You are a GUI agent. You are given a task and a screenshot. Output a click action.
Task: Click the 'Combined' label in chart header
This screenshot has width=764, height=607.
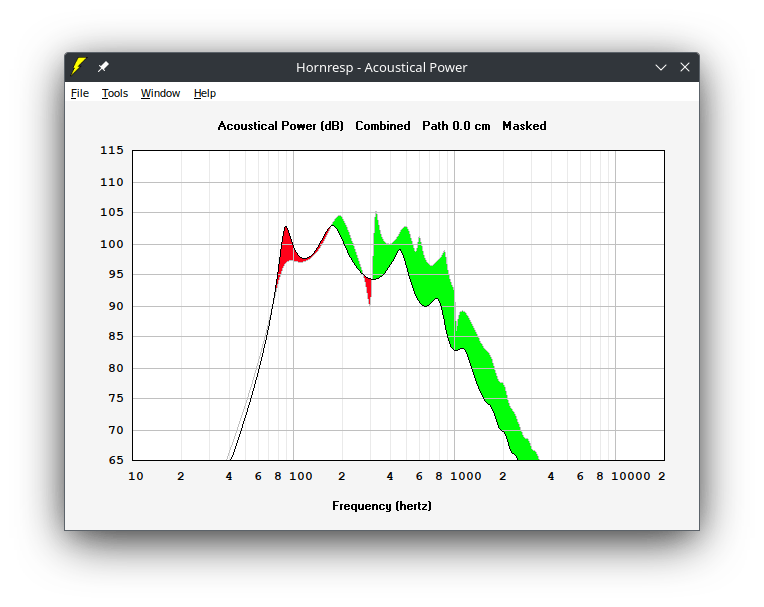pos(382,126)
